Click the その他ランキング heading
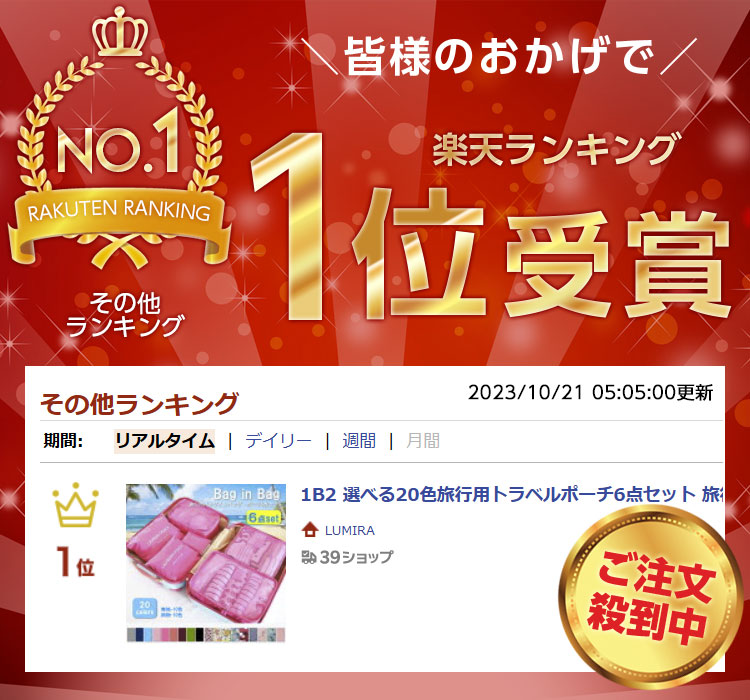Image resolution: width=750 pixels, height=700 pixels. tap(139, 404)
